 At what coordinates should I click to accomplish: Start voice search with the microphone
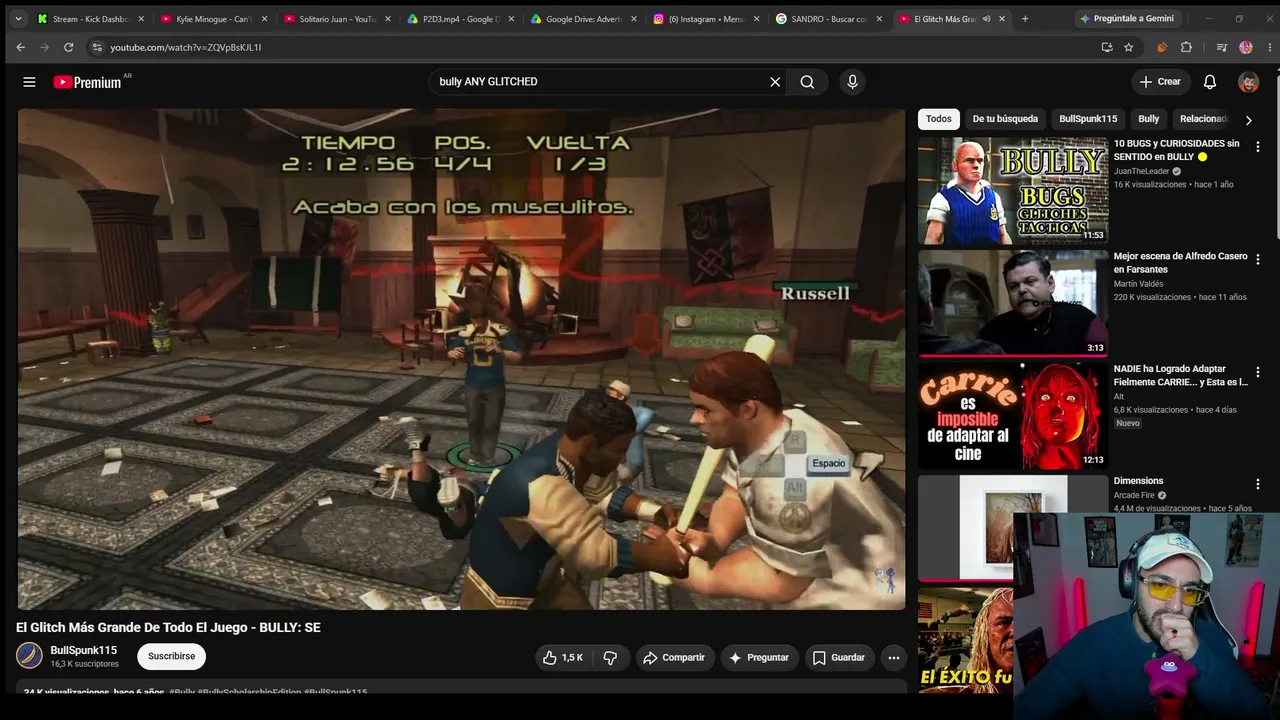click(852, 82)
